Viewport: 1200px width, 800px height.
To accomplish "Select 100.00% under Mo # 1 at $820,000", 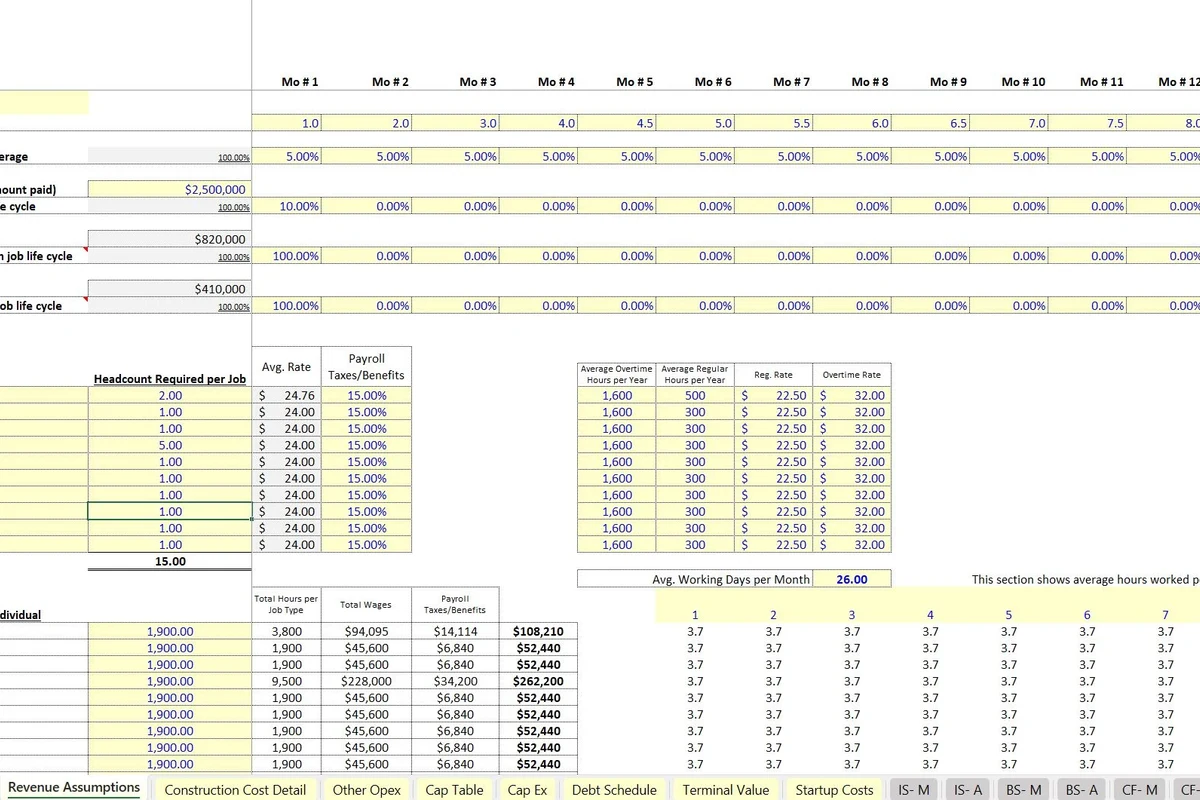I will (x=287, y=256).
